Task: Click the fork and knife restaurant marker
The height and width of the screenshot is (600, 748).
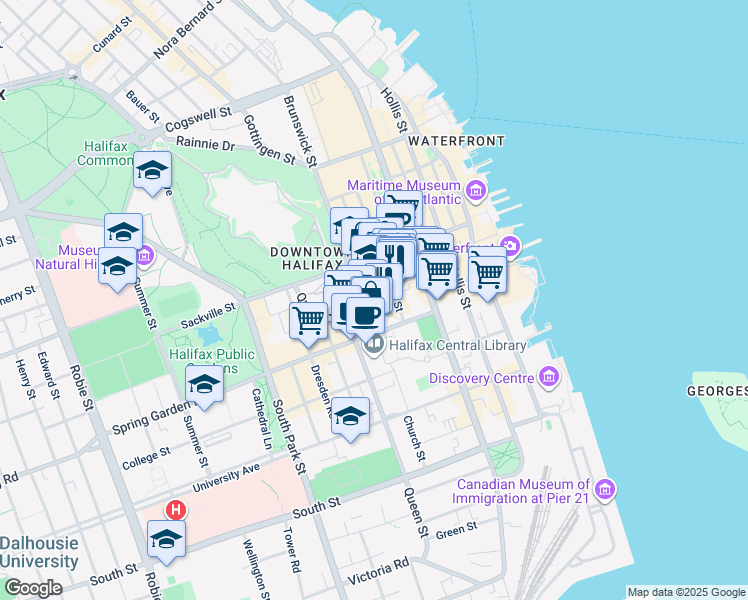Action: pyautogui.click(x=395, y=258)
